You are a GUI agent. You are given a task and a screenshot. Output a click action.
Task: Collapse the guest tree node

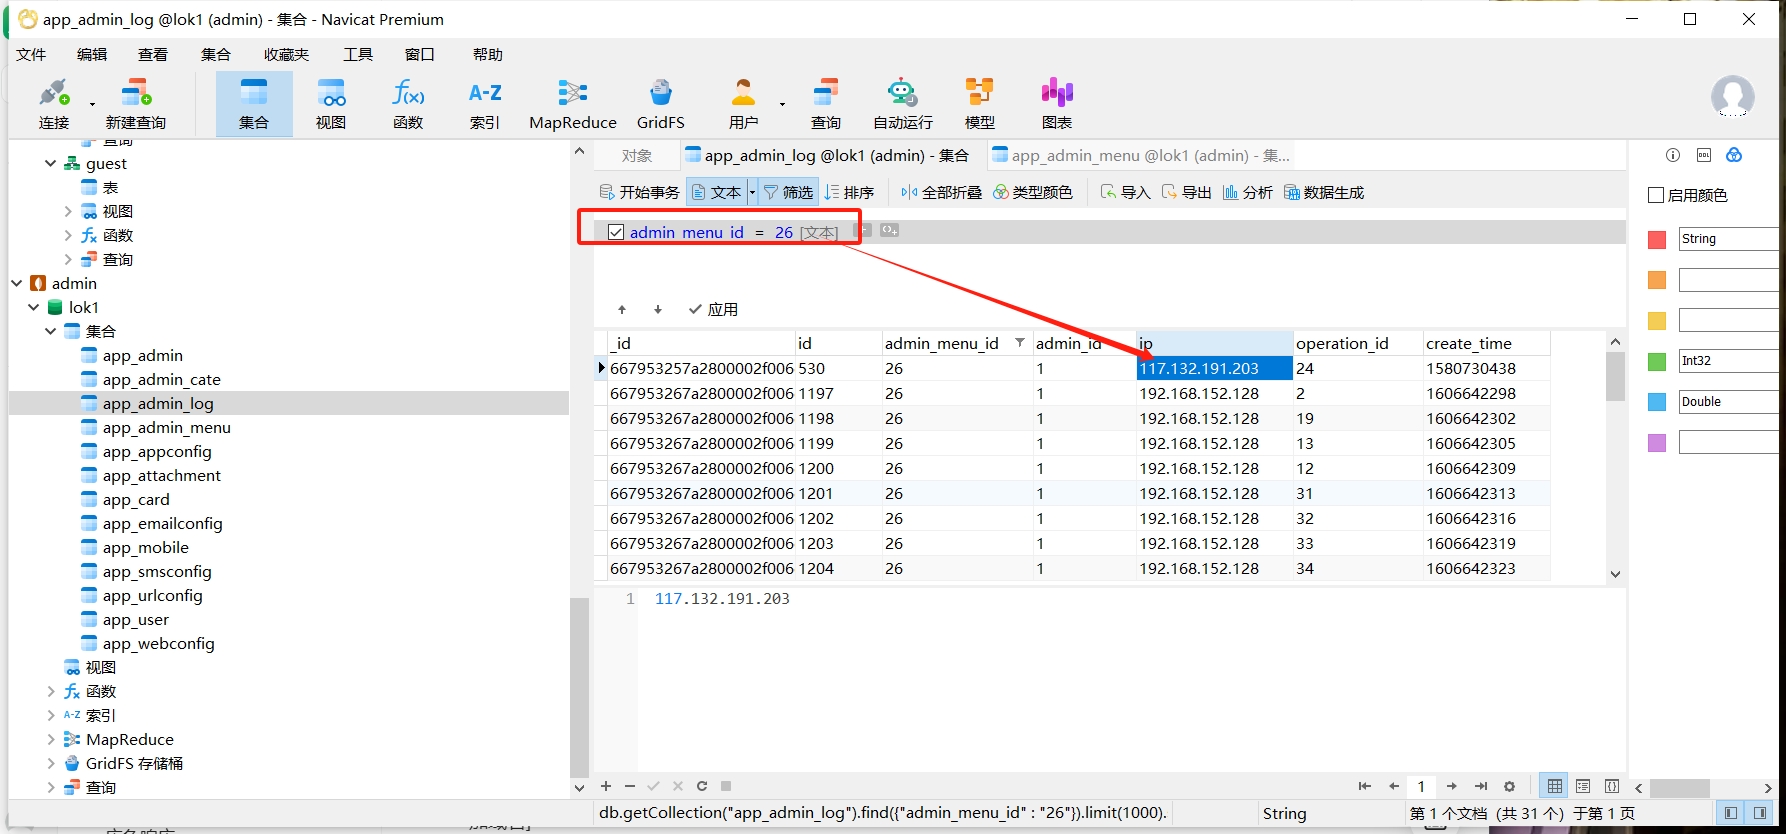(51, 163)
